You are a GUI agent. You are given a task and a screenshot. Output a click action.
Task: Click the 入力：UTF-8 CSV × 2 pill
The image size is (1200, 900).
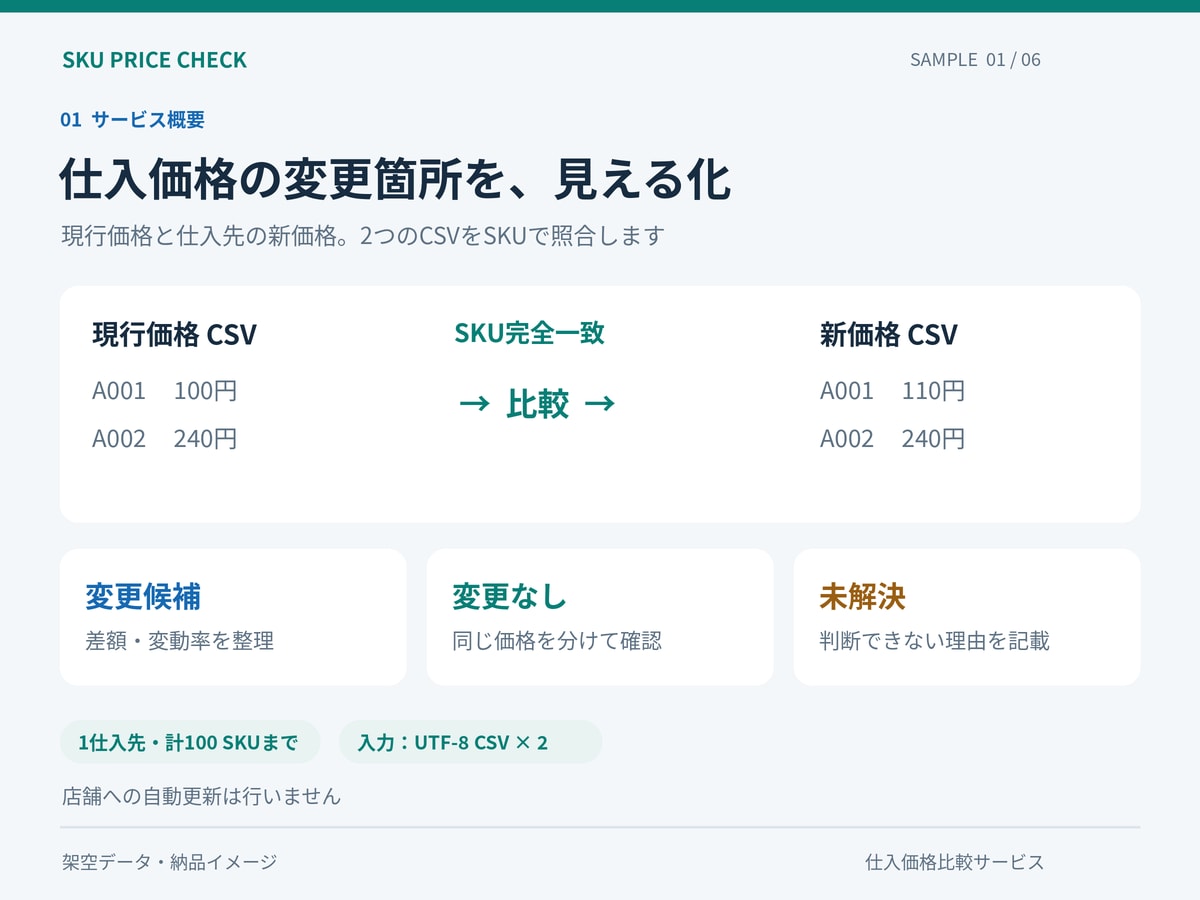[x=470, y=742]
